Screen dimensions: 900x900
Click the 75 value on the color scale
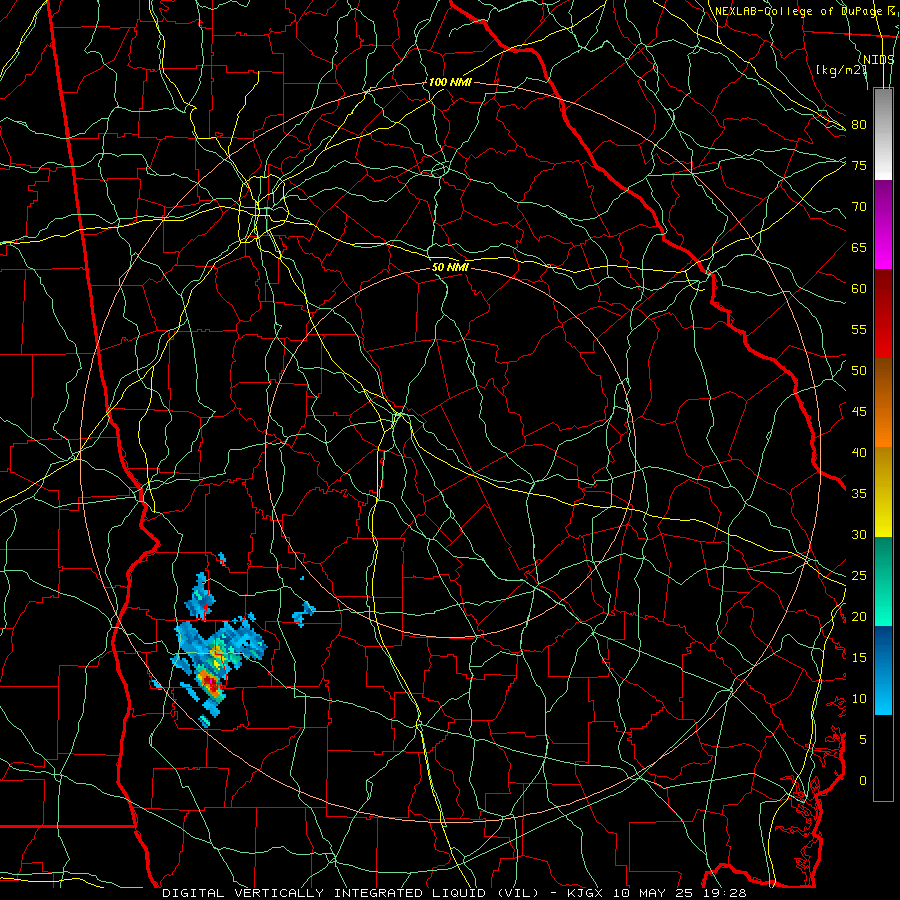click(859, 165)
